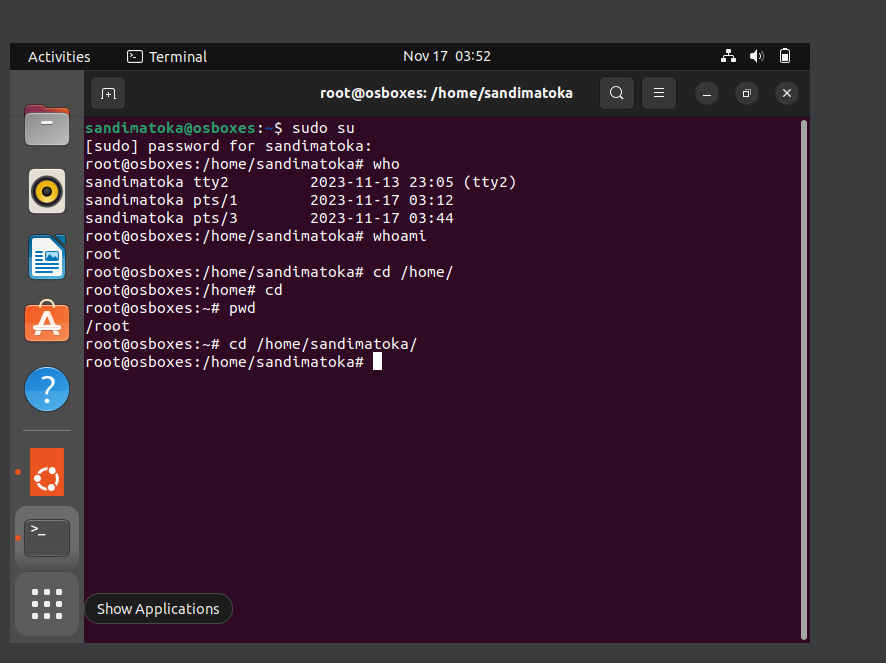
Task: Open the clock showing Nov 17 03:52
Action: 446,57
